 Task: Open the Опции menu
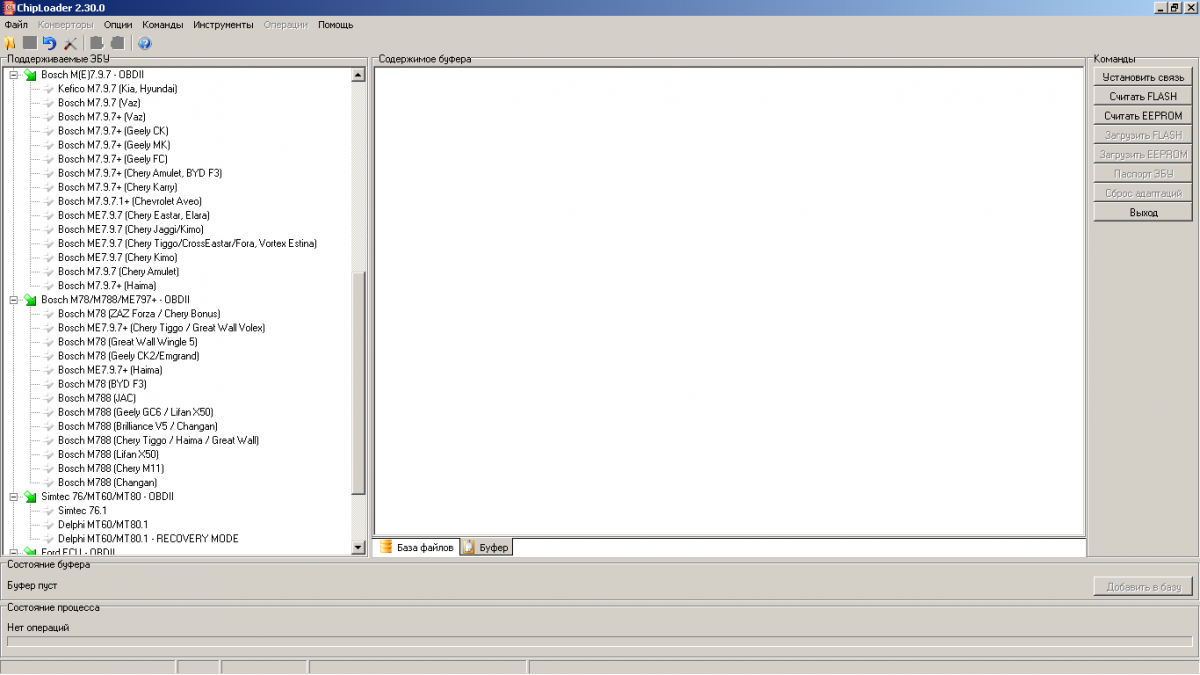(118, 24)
